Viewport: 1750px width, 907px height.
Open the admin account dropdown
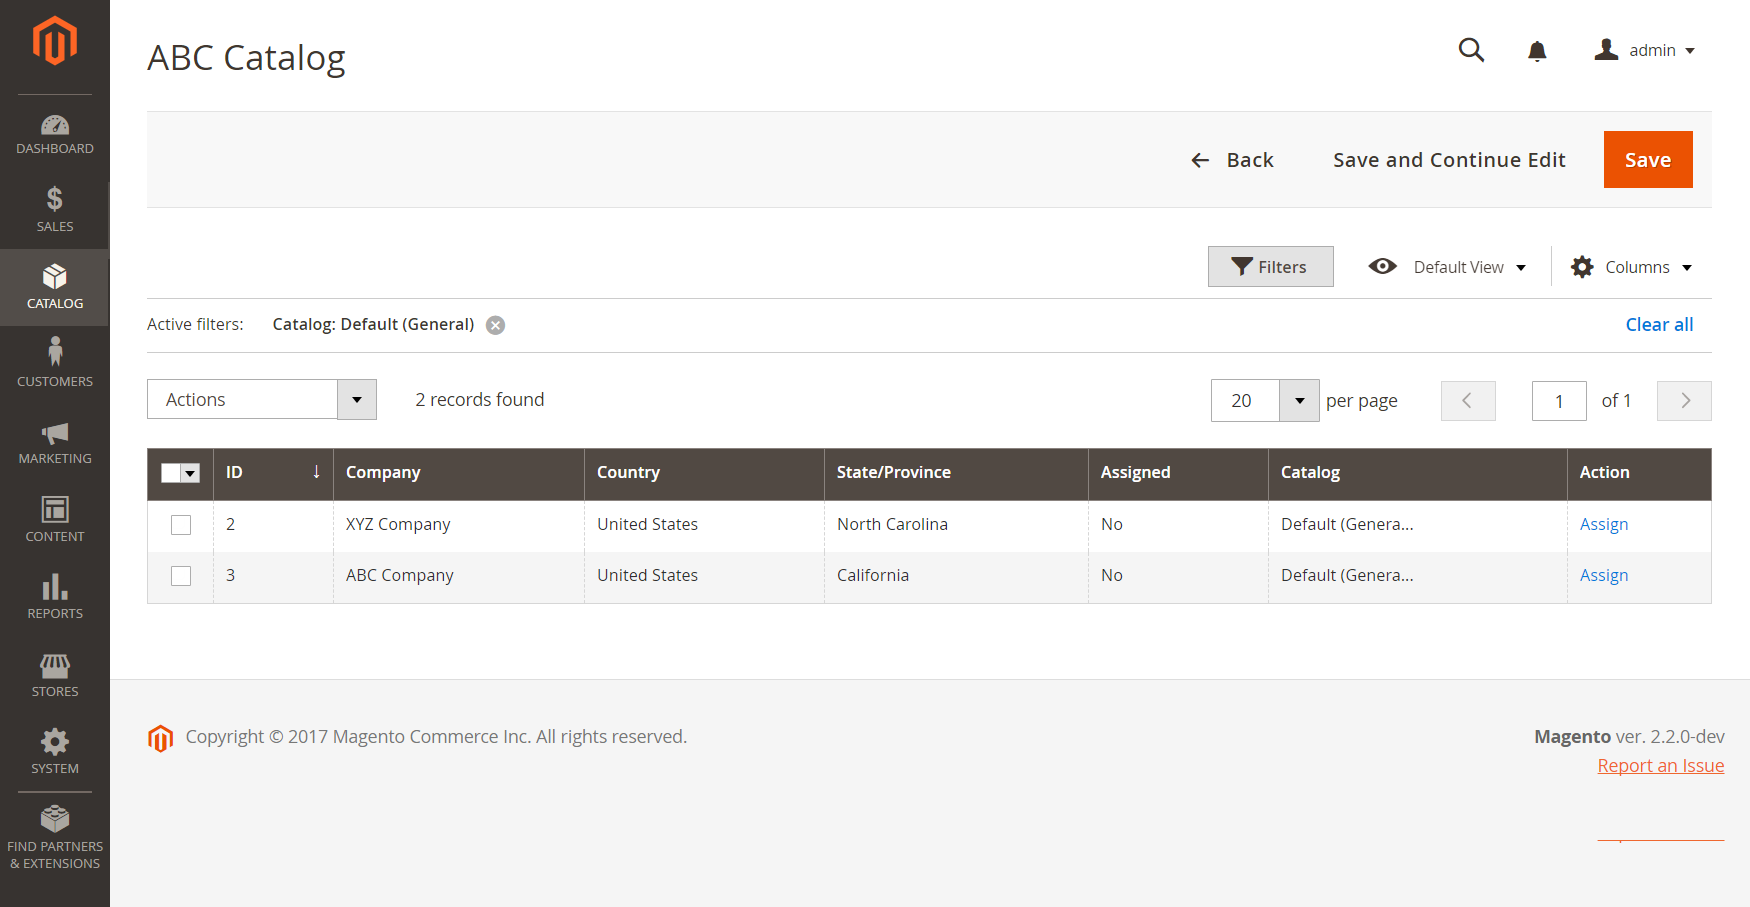pyautogui.click(x=1645, y=50)
